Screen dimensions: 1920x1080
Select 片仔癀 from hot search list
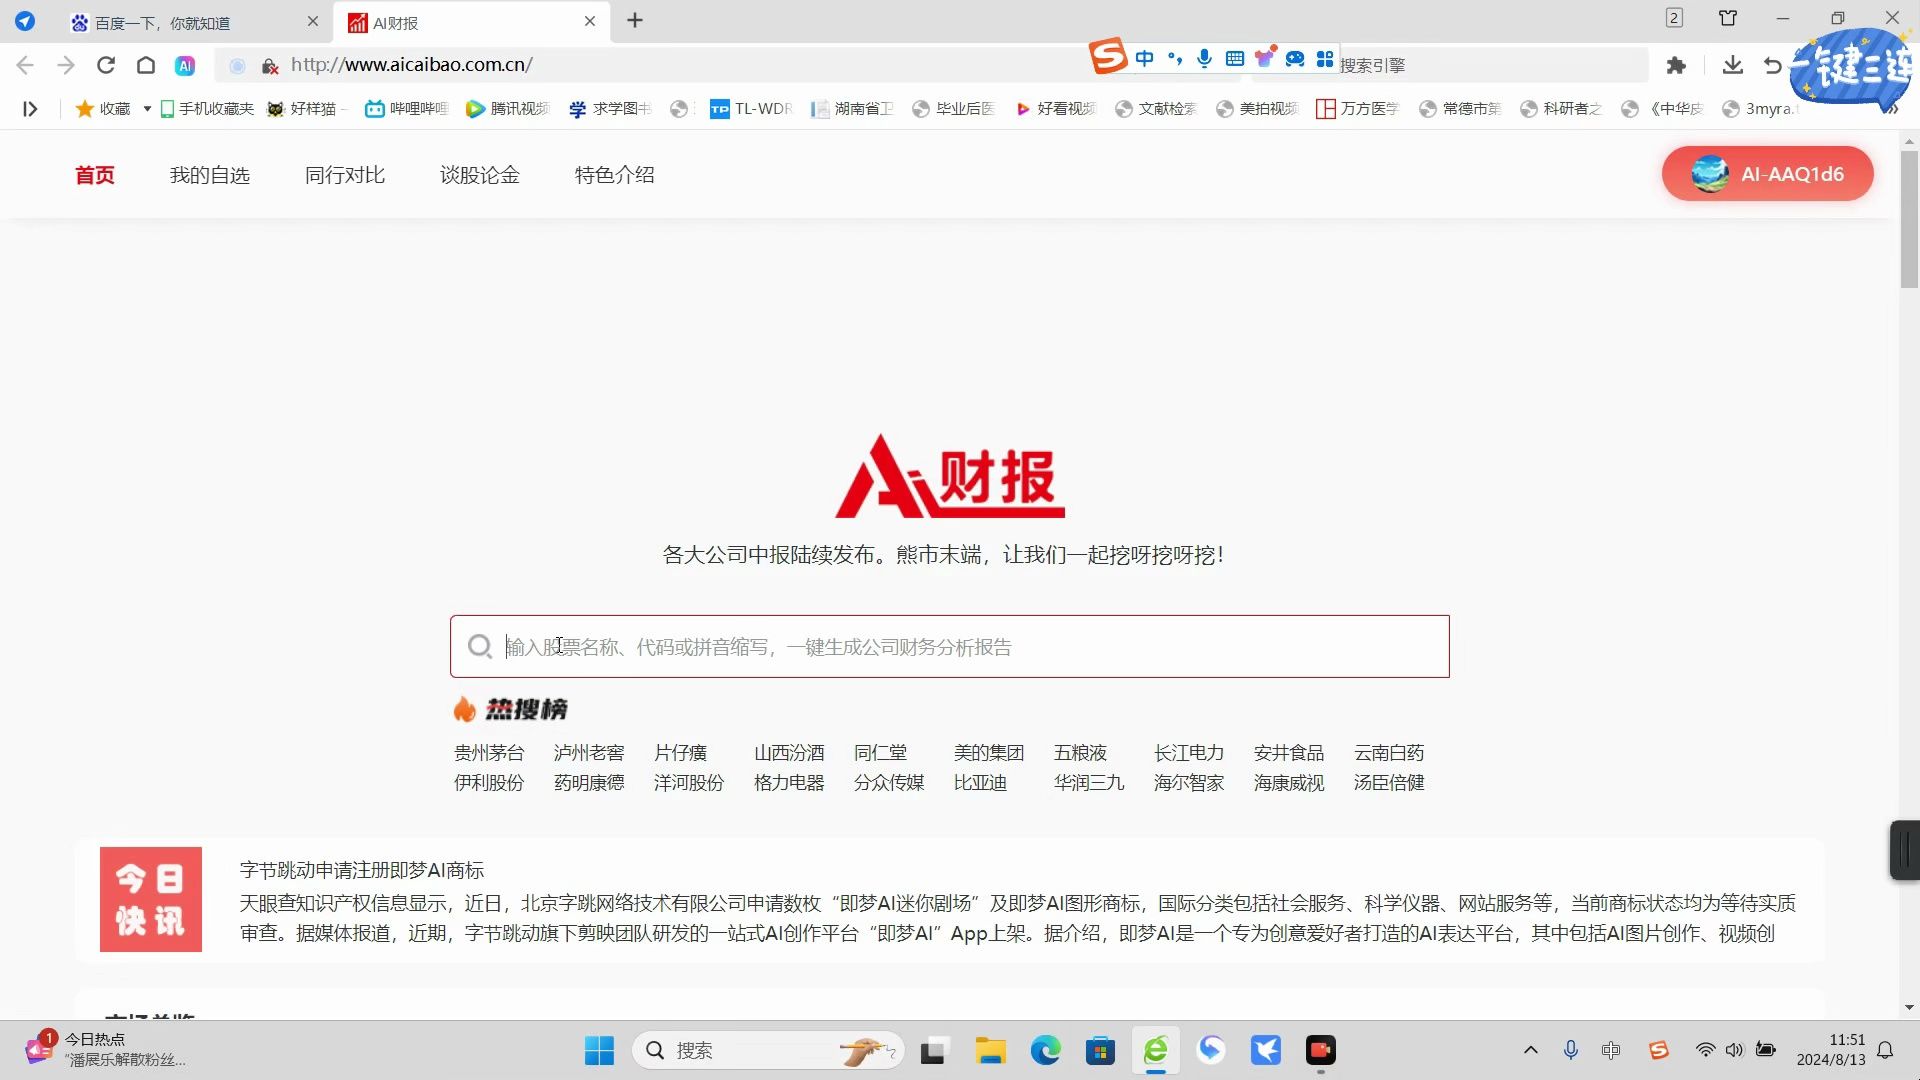pos(680,753)
